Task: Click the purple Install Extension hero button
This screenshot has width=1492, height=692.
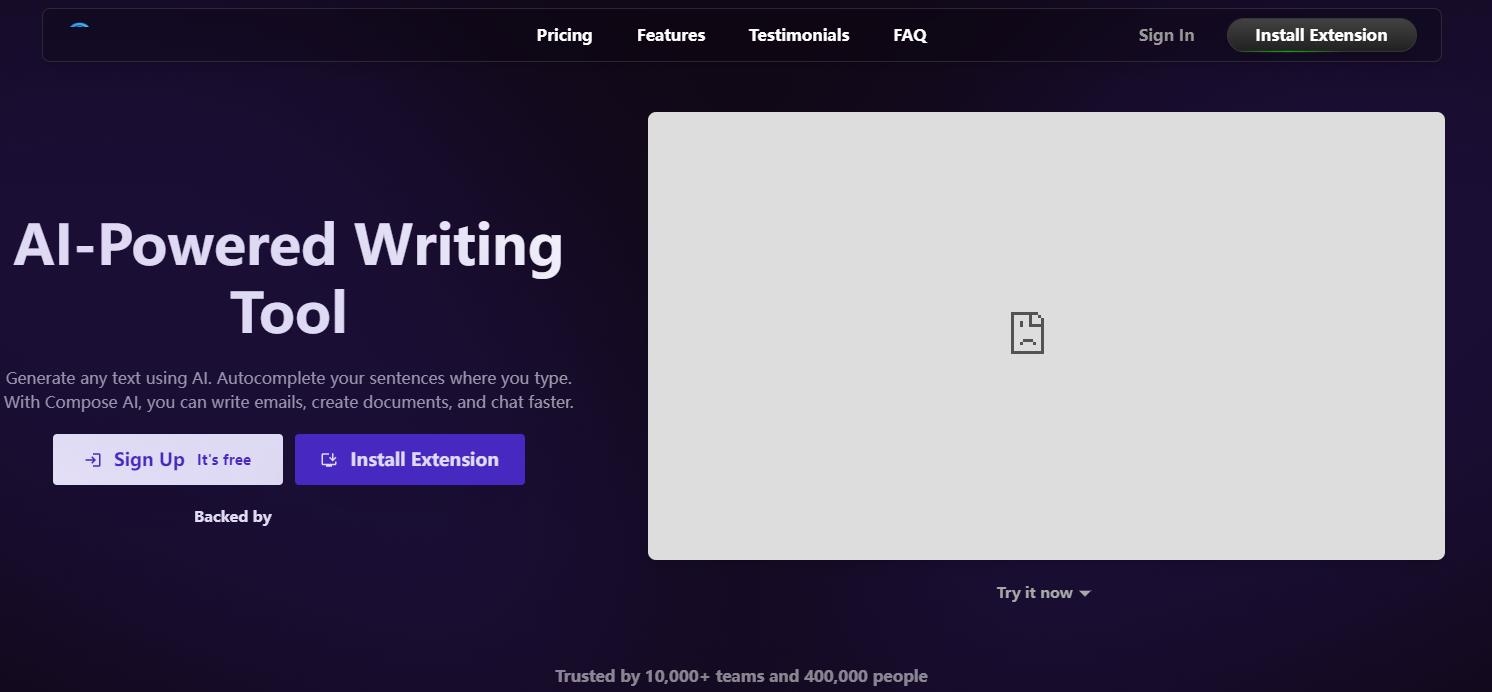Action: click(x=410, y=459)
